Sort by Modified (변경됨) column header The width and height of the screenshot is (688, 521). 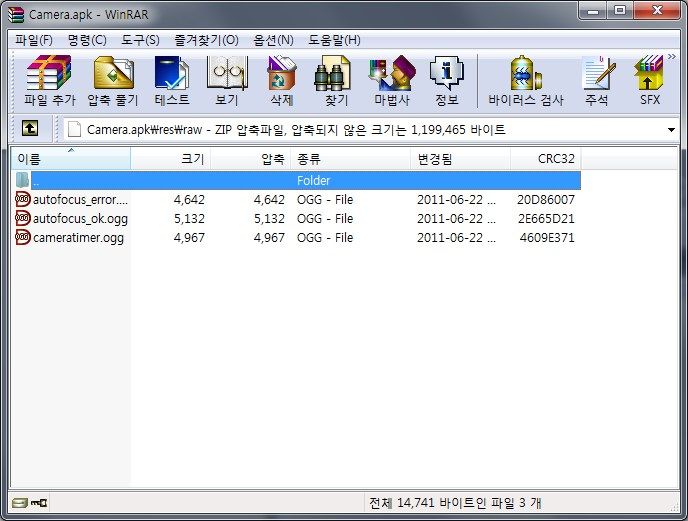(461, 158)
